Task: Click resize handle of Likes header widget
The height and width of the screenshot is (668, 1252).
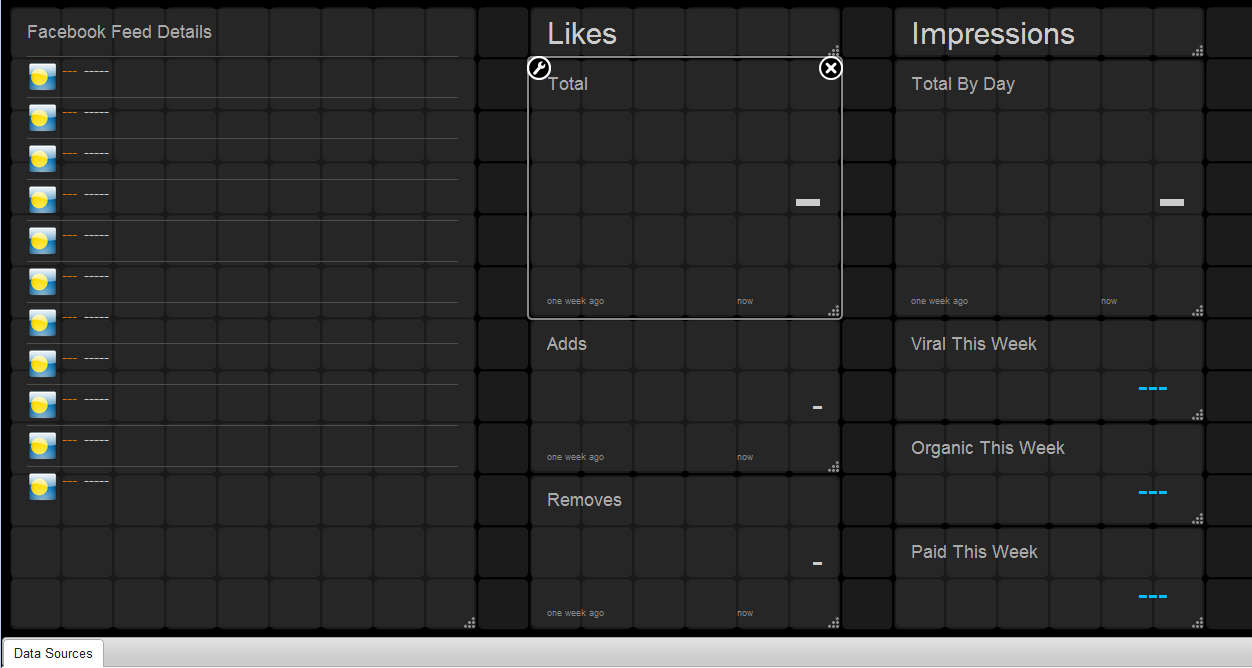Action: tap(834, 50)
